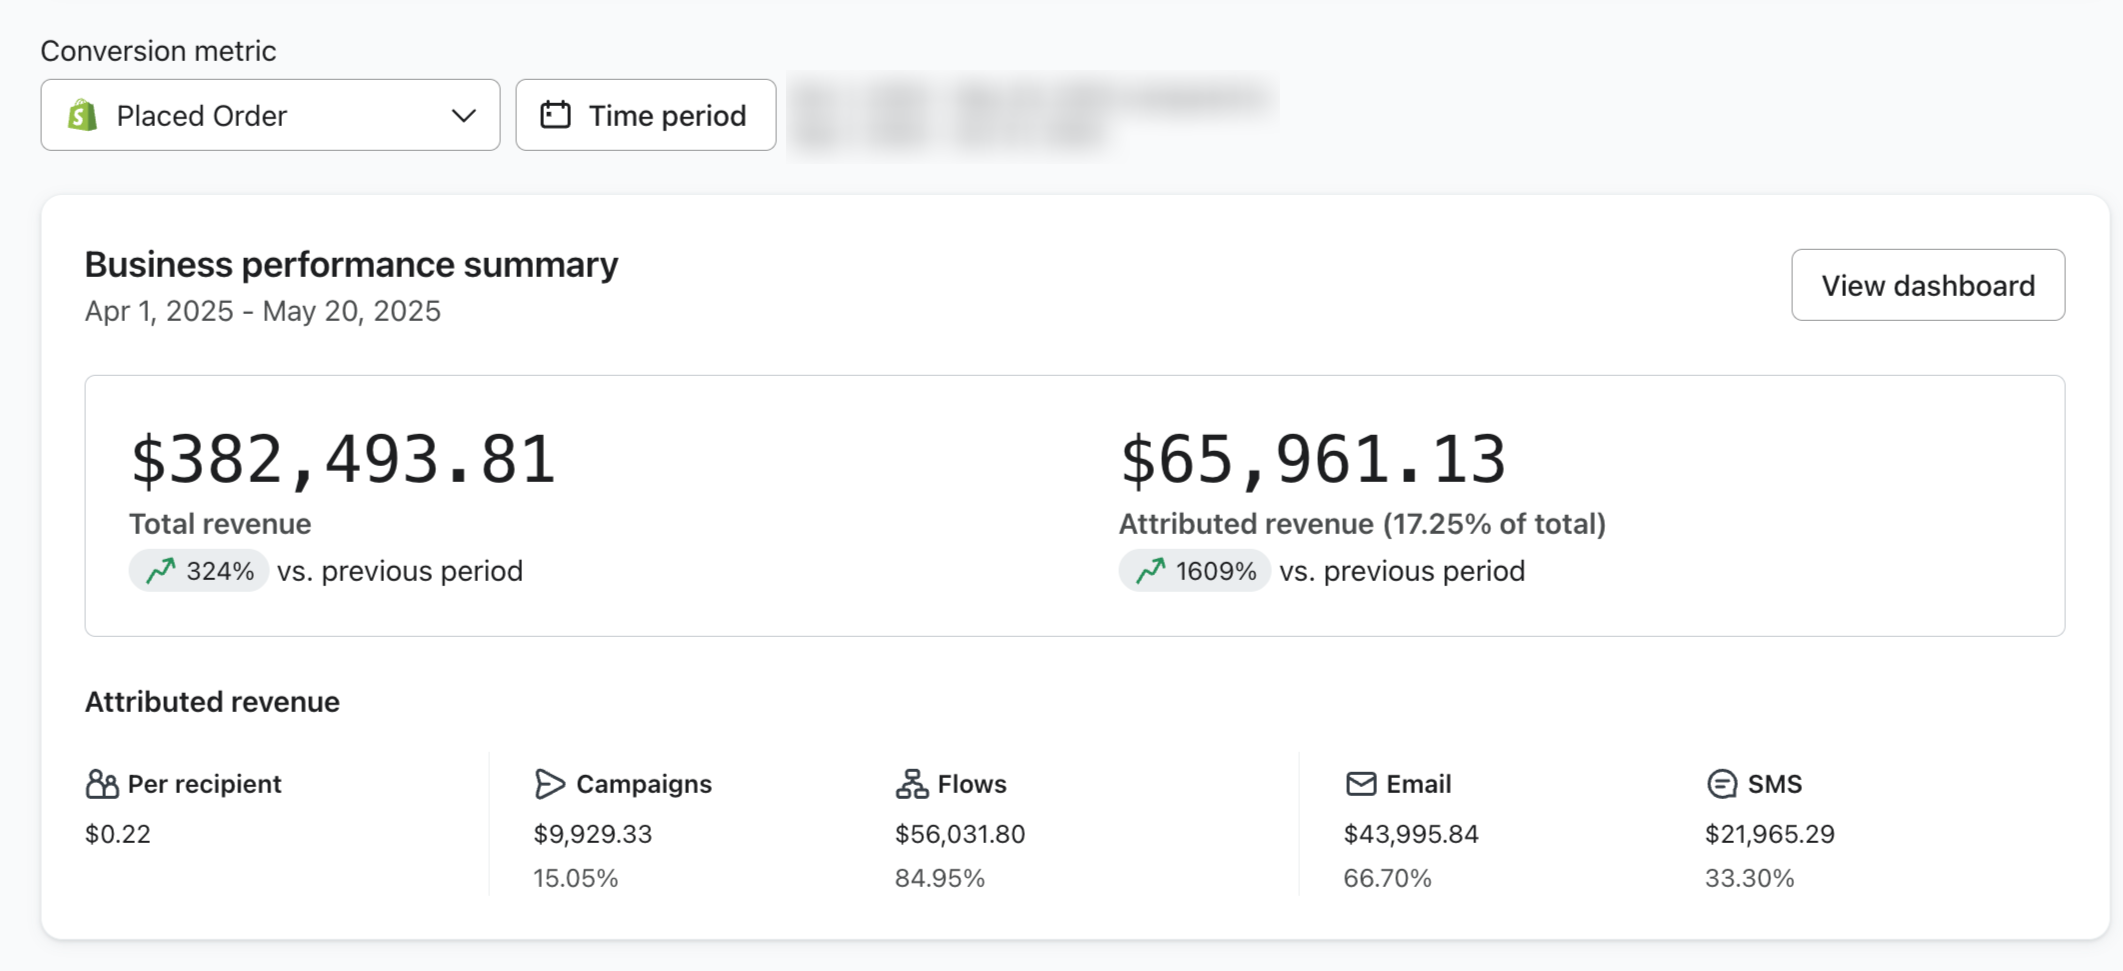This screenshot has width=2123, height=971.
Task: Click the Shopify icon in the conversion metric selector
Action: click(x=84, y=115)
